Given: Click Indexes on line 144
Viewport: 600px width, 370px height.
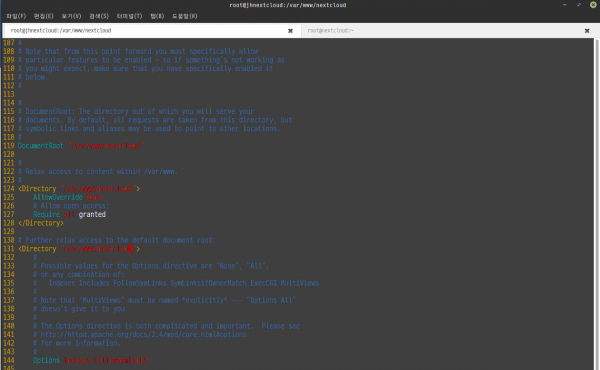Looking at the screenshot, I should pos(77,360).
